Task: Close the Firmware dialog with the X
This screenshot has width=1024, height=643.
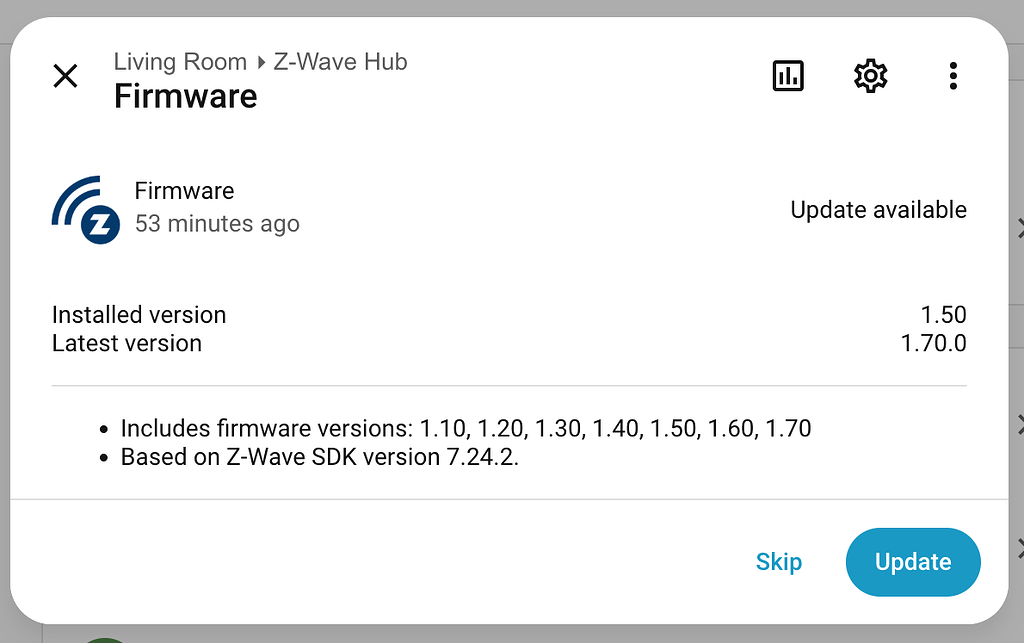Action: (65, 76)
